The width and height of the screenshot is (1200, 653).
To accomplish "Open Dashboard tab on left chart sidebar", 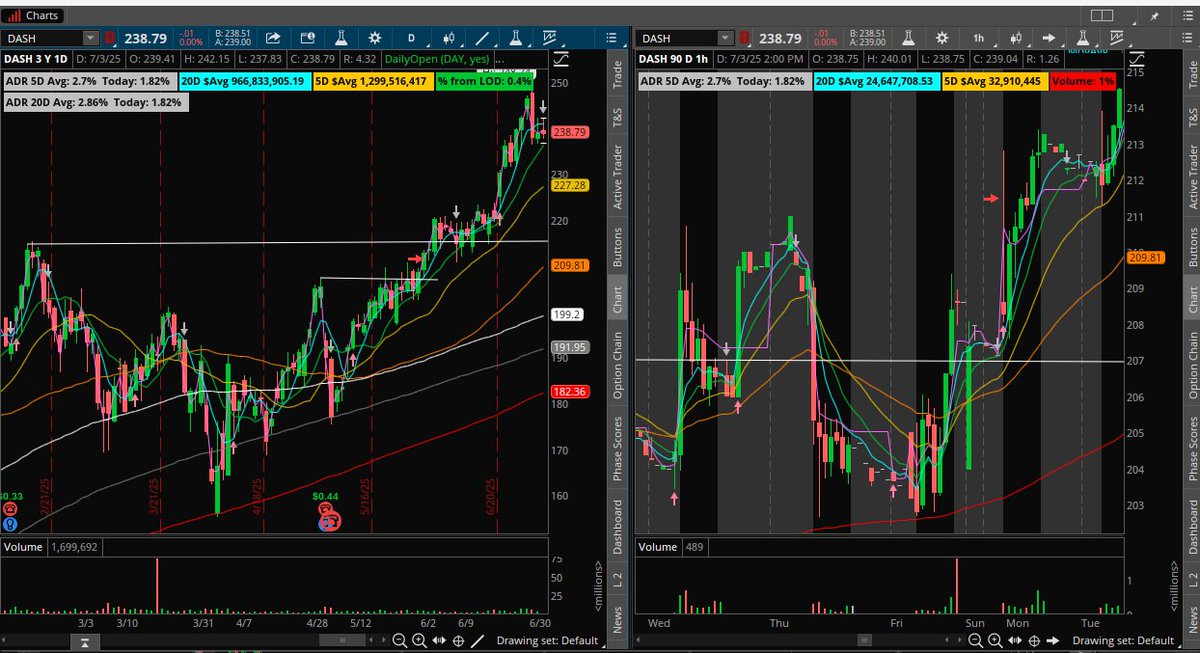I will (x=617, y=527).
